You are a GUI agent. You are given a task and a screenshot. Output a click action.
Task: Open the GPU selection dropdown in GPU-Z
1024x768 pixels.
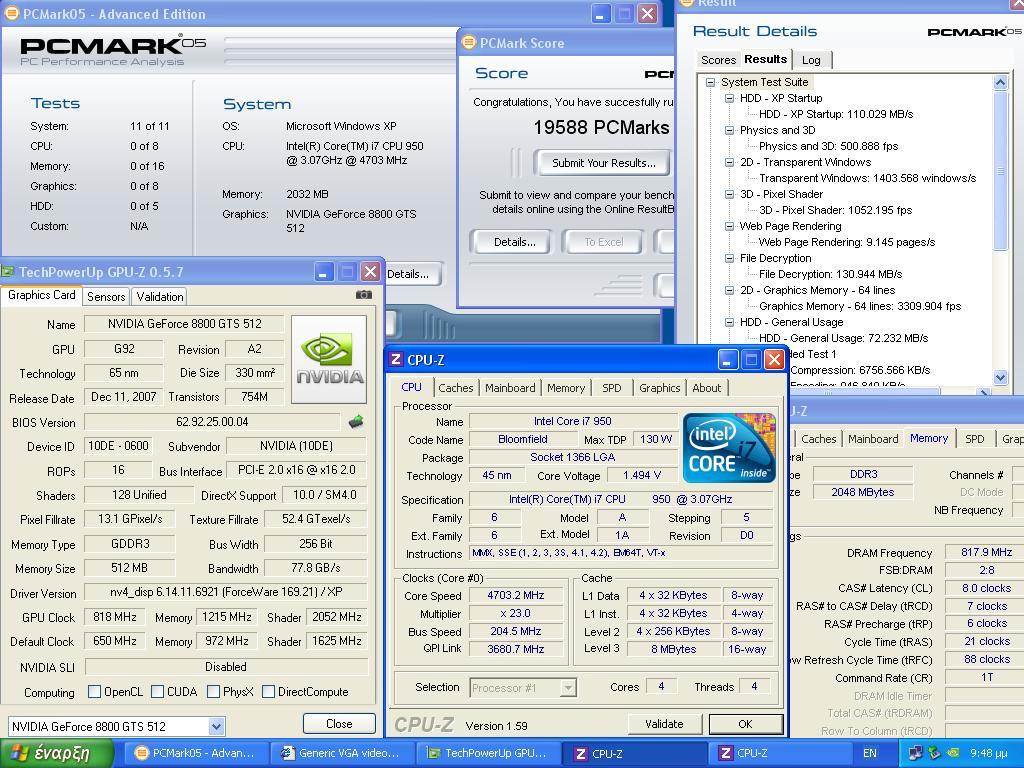pos(216,726)
